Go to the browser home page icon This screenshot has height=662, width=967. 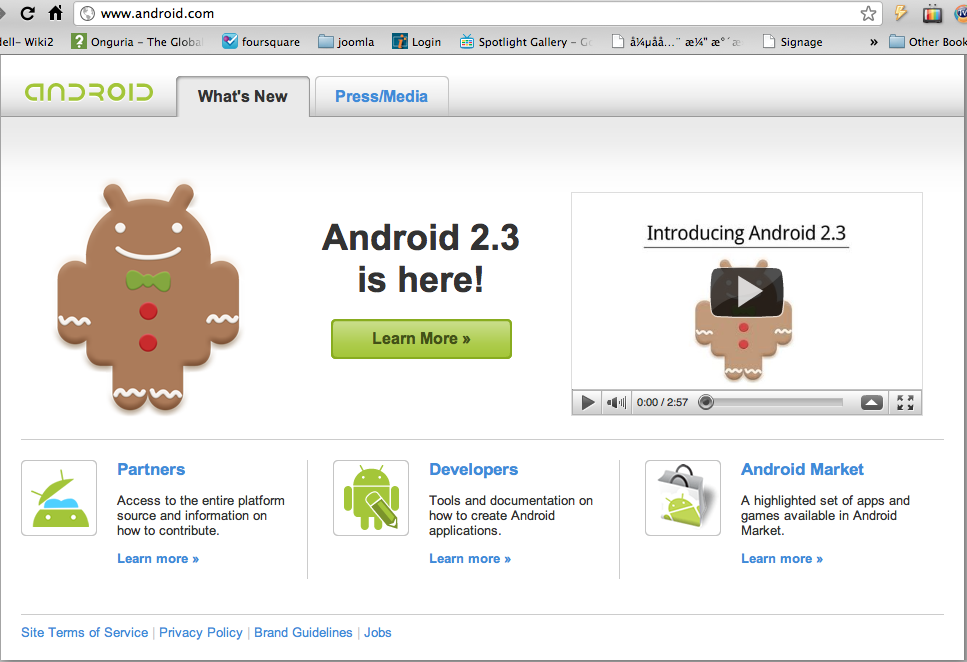click(56, 13)
